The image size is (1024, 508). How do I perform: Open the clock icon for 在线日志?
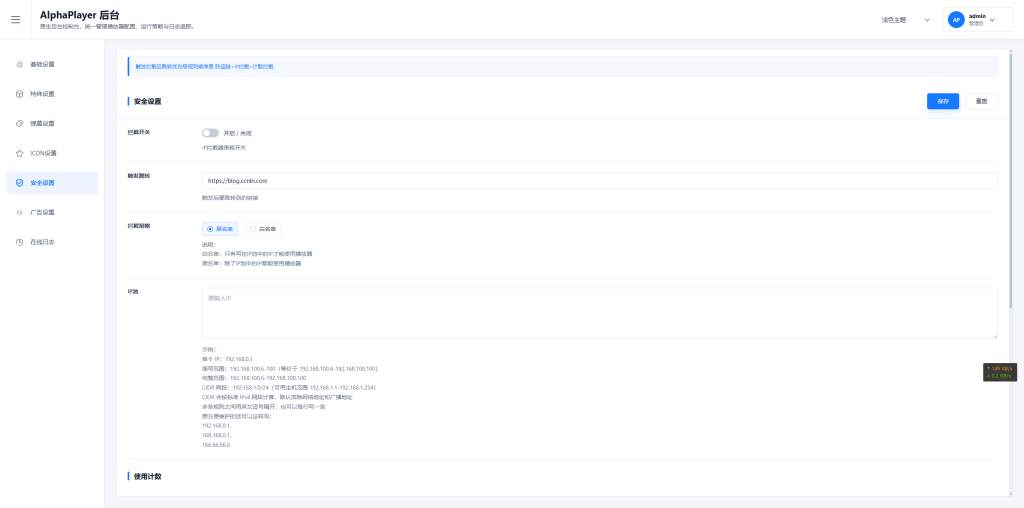click(x=20, y=242)
